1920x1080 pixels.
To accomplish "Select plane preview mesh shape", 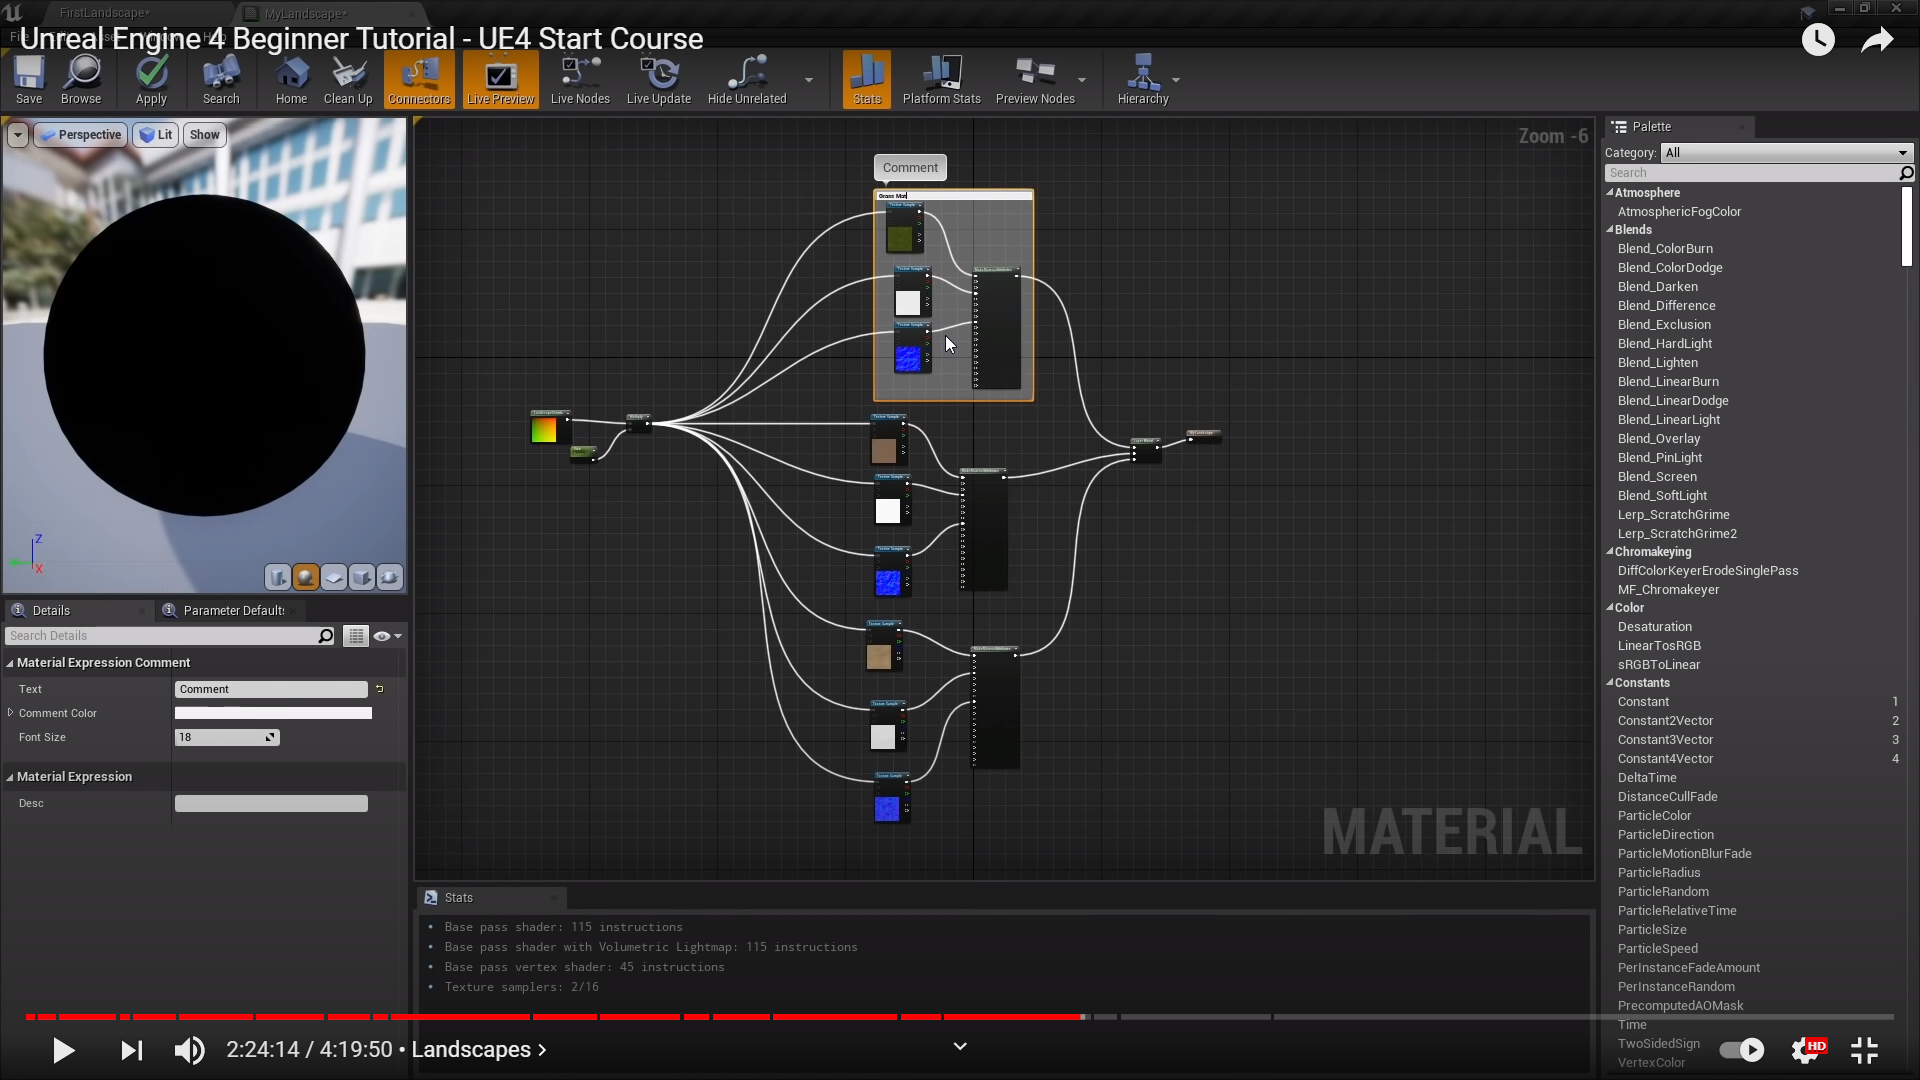I will pyautogui.click(x=334, y=577).
